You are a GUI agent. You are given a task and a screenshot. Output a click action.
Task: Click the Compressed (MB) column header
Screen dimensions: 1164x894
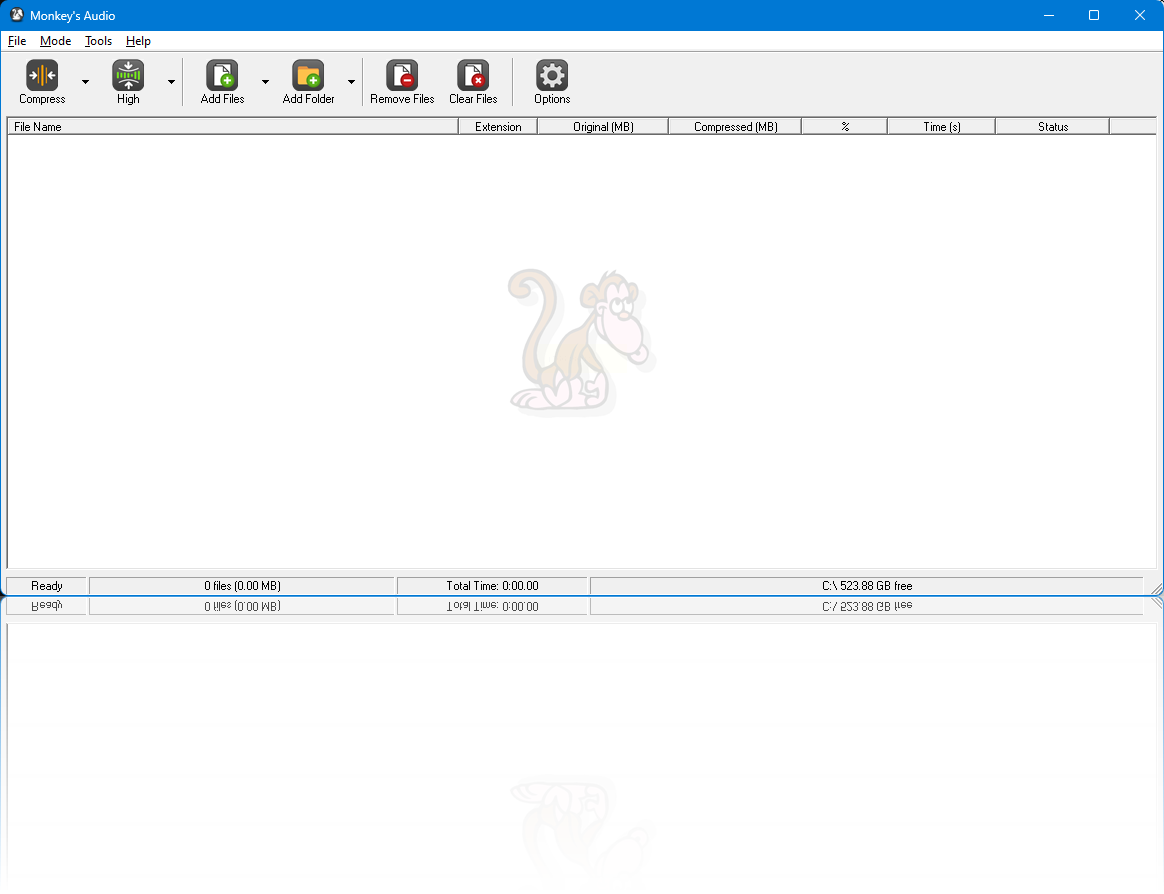(735, 127)
